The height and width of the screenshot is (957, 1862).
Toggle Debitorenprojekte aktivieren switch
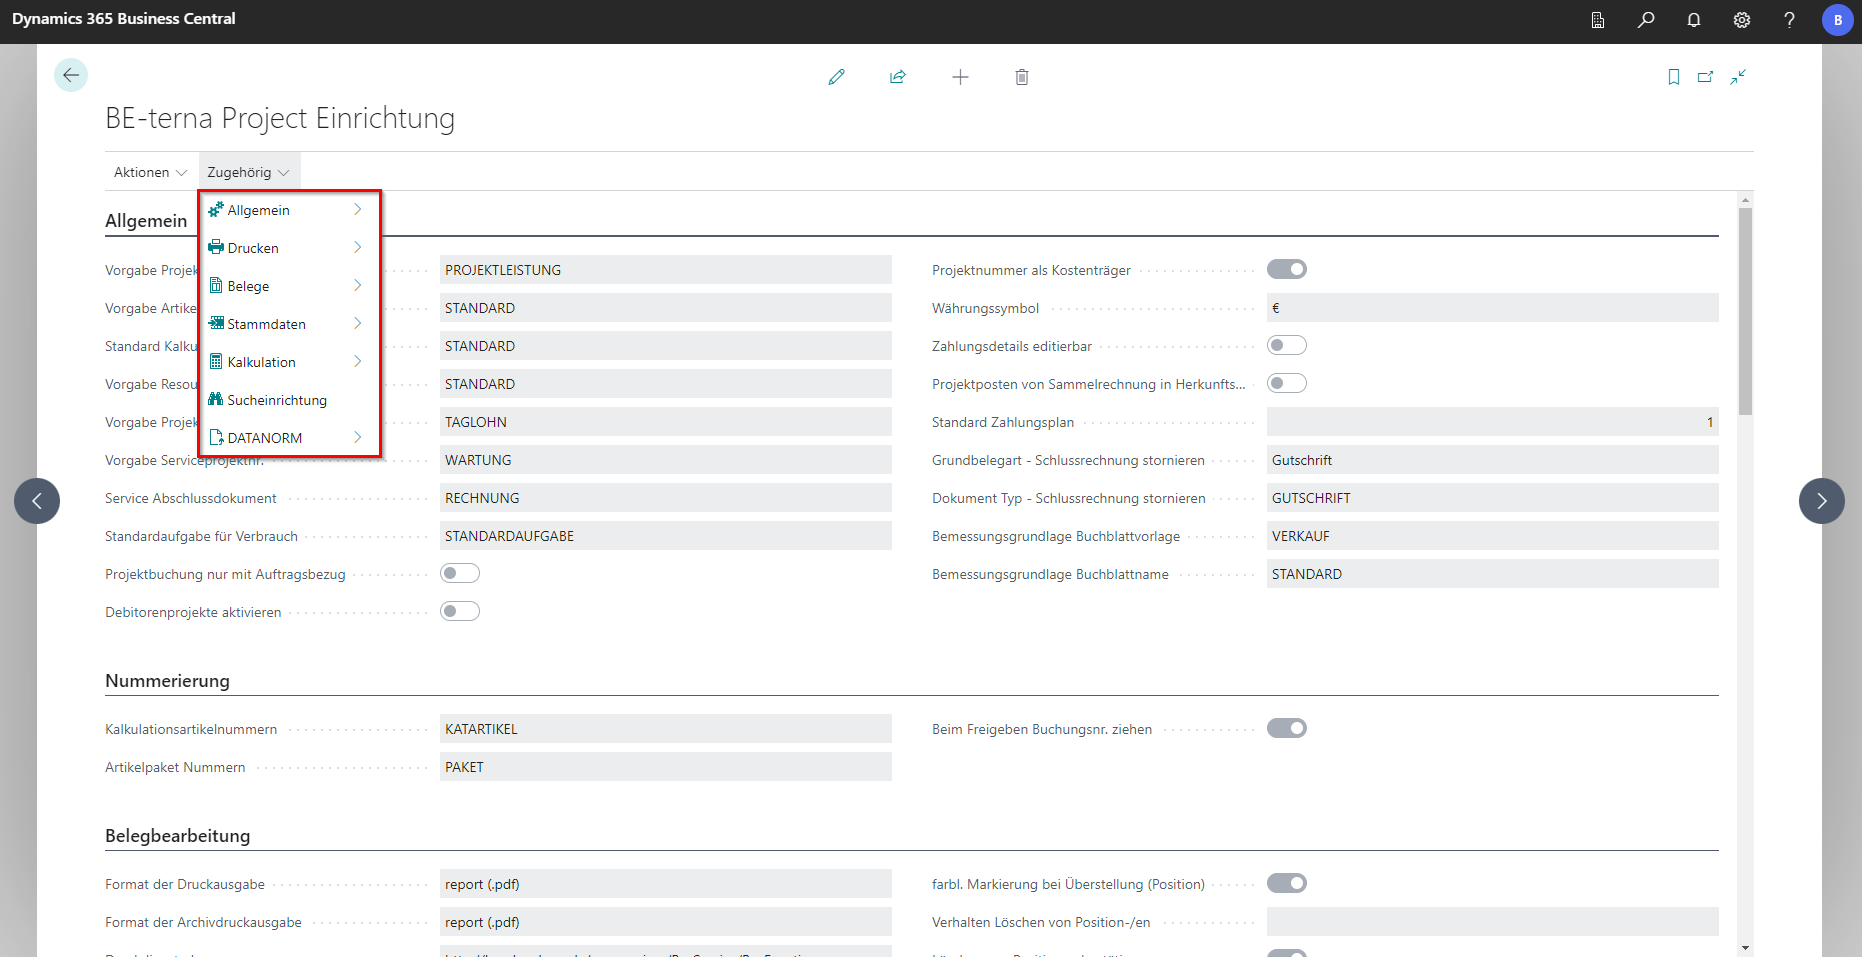pyautogui.click(x=460, y=611)
